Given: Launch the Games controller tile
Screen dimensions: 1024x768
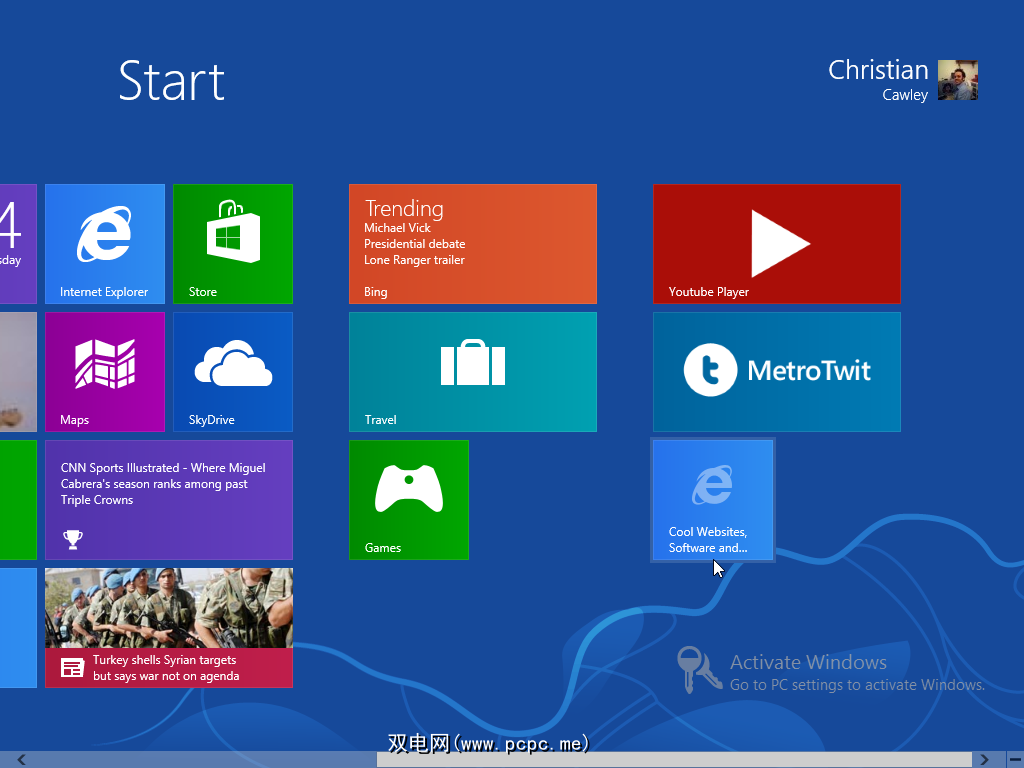Looking at the screenshot, I should 408,499.
